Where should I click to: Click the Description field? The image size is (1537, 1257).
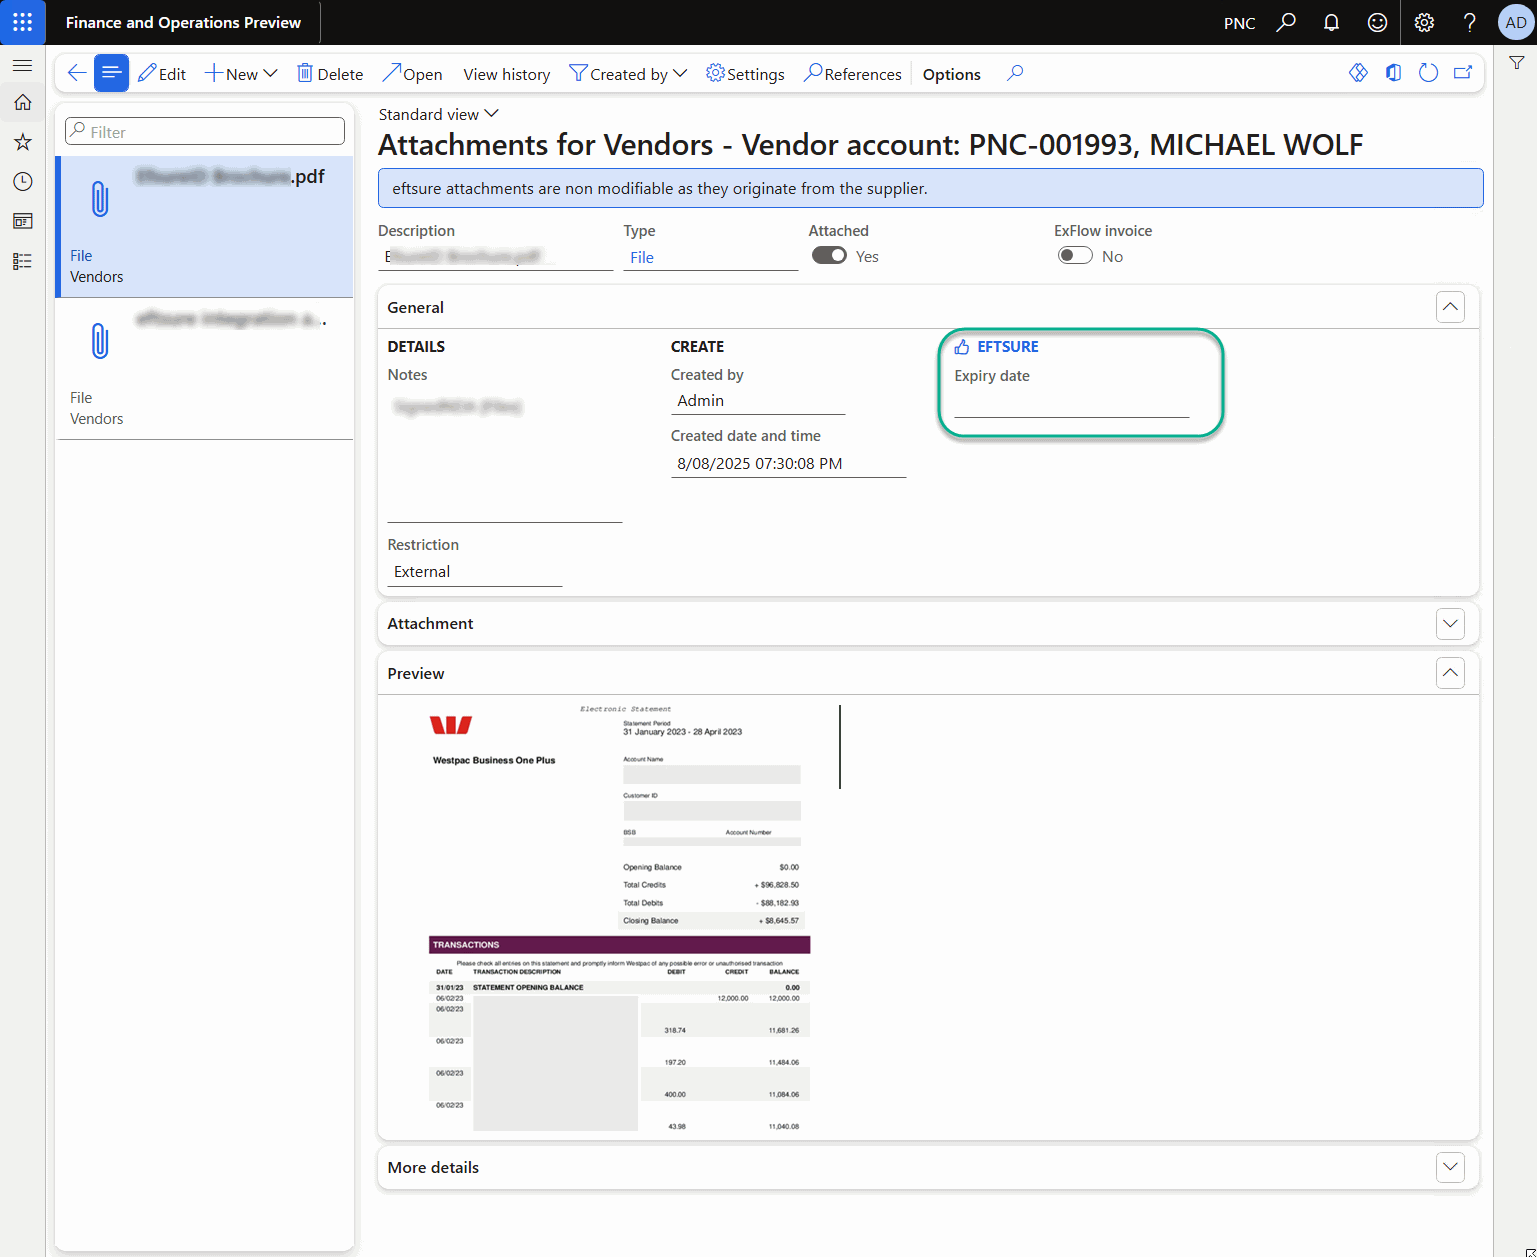495,257
